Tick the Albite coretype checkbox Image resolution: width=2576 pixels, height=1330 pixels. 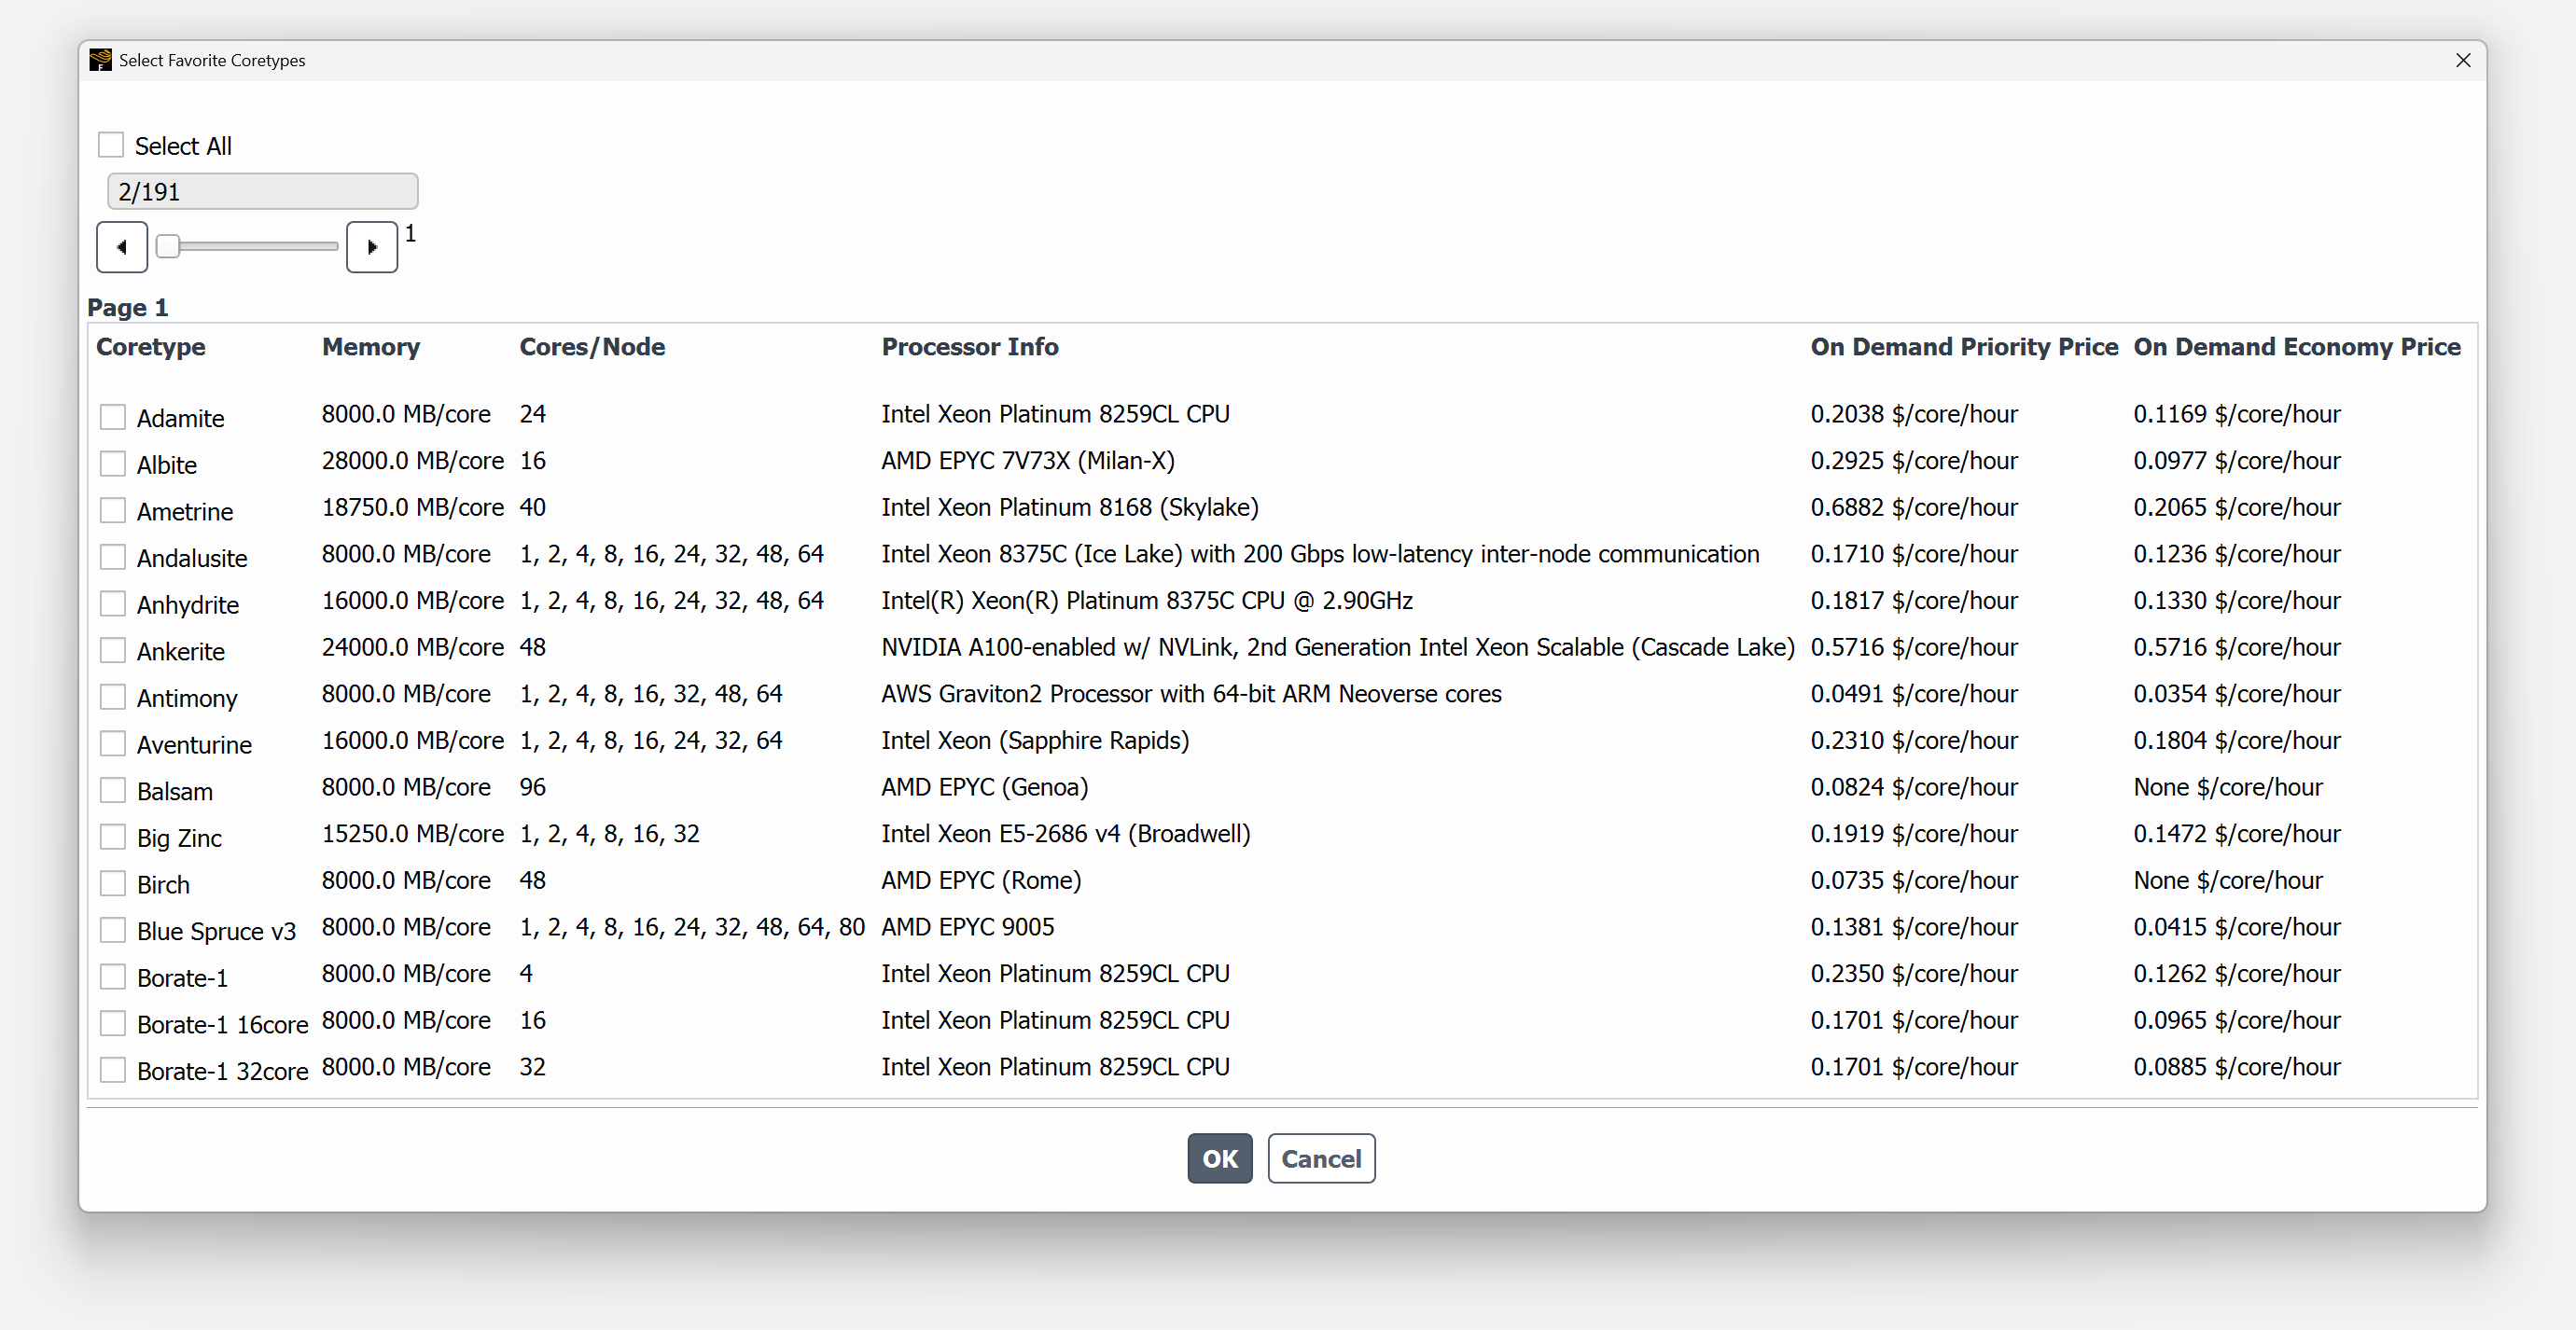[x=113, y=464]
